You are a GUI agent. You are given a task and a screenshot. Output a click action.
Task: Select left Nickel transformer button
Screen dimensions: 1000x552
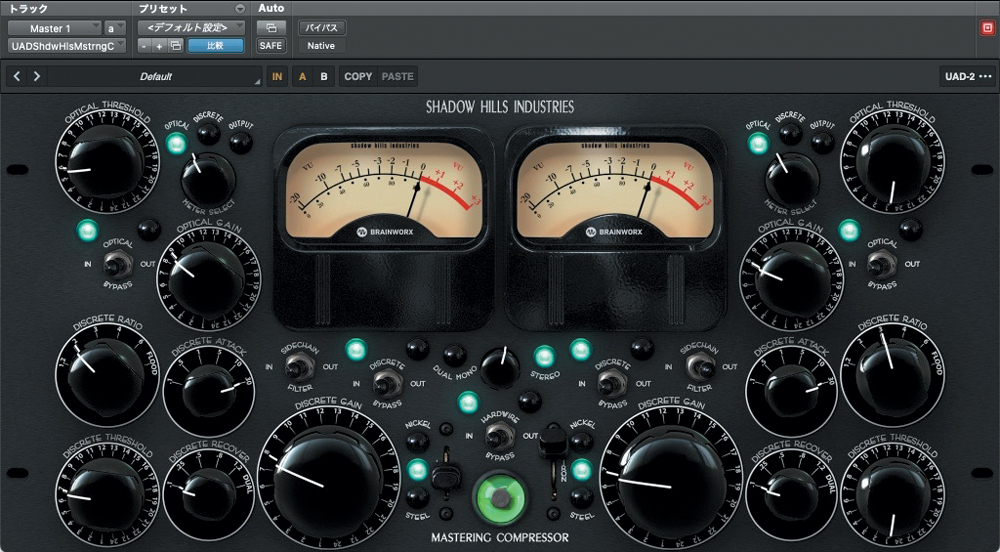[x=417, y=442]
